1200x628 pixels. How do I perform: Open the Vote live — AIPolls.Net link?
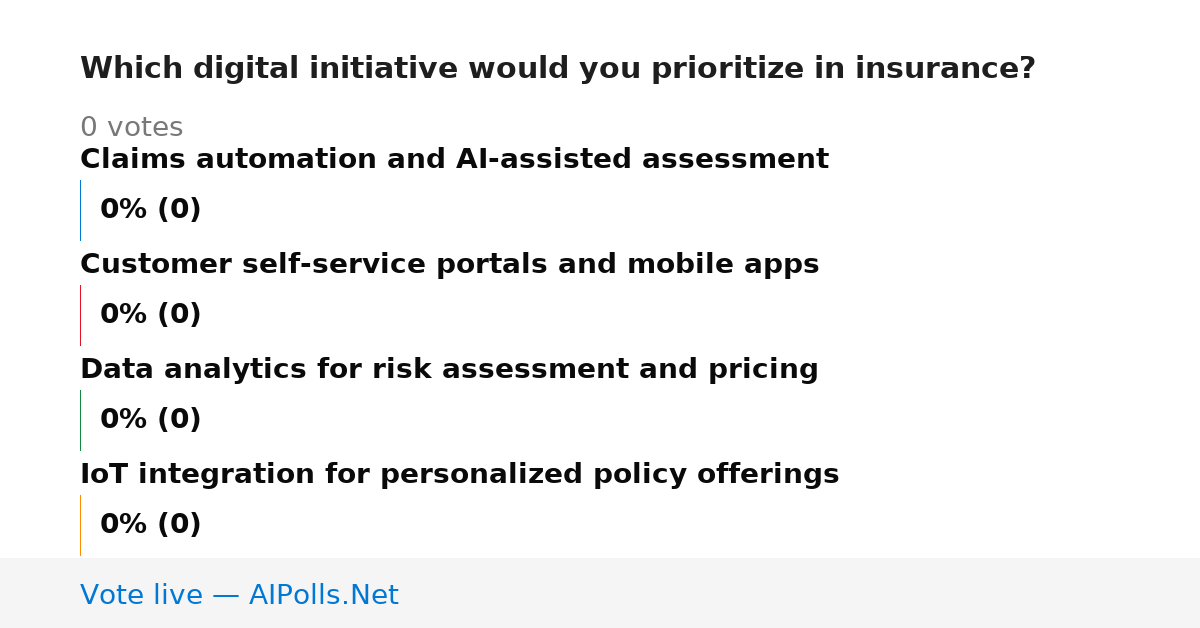pos(239,596)
